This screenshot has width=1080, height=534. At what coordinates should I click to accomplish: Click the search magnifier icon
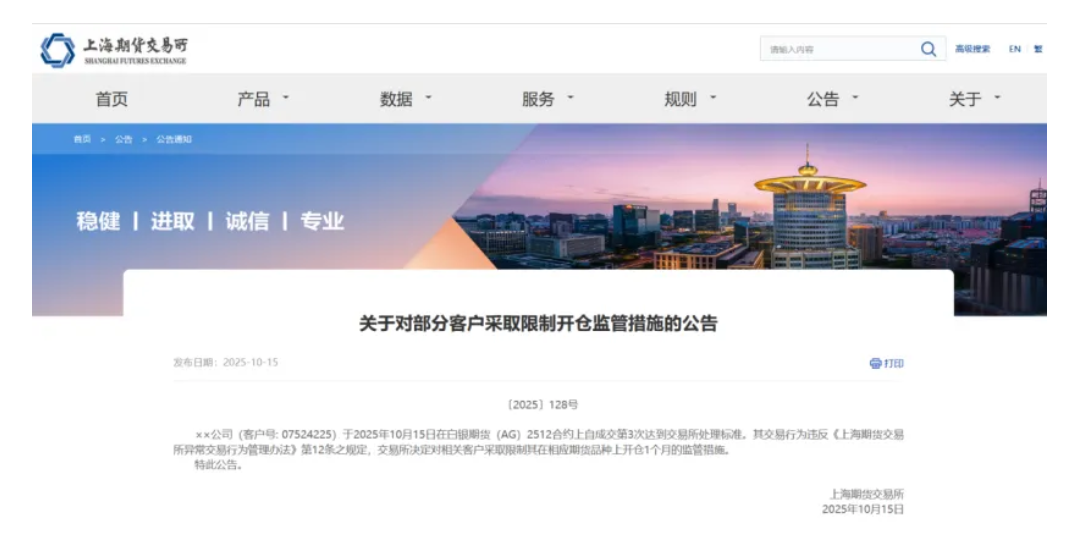pyautogui.click(x=928, y=49)
